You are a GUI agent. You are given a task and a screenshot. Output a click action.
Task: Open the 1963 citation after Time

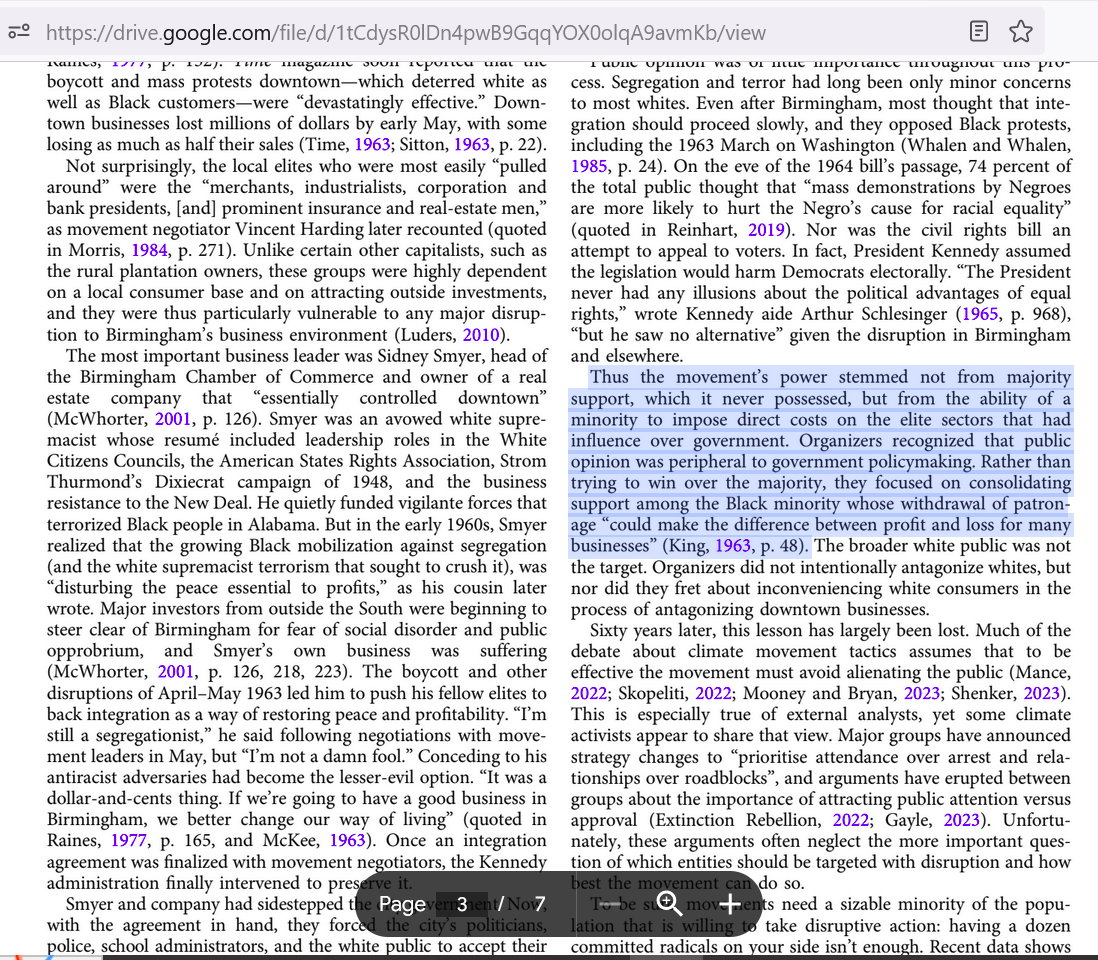coord(373,145)
